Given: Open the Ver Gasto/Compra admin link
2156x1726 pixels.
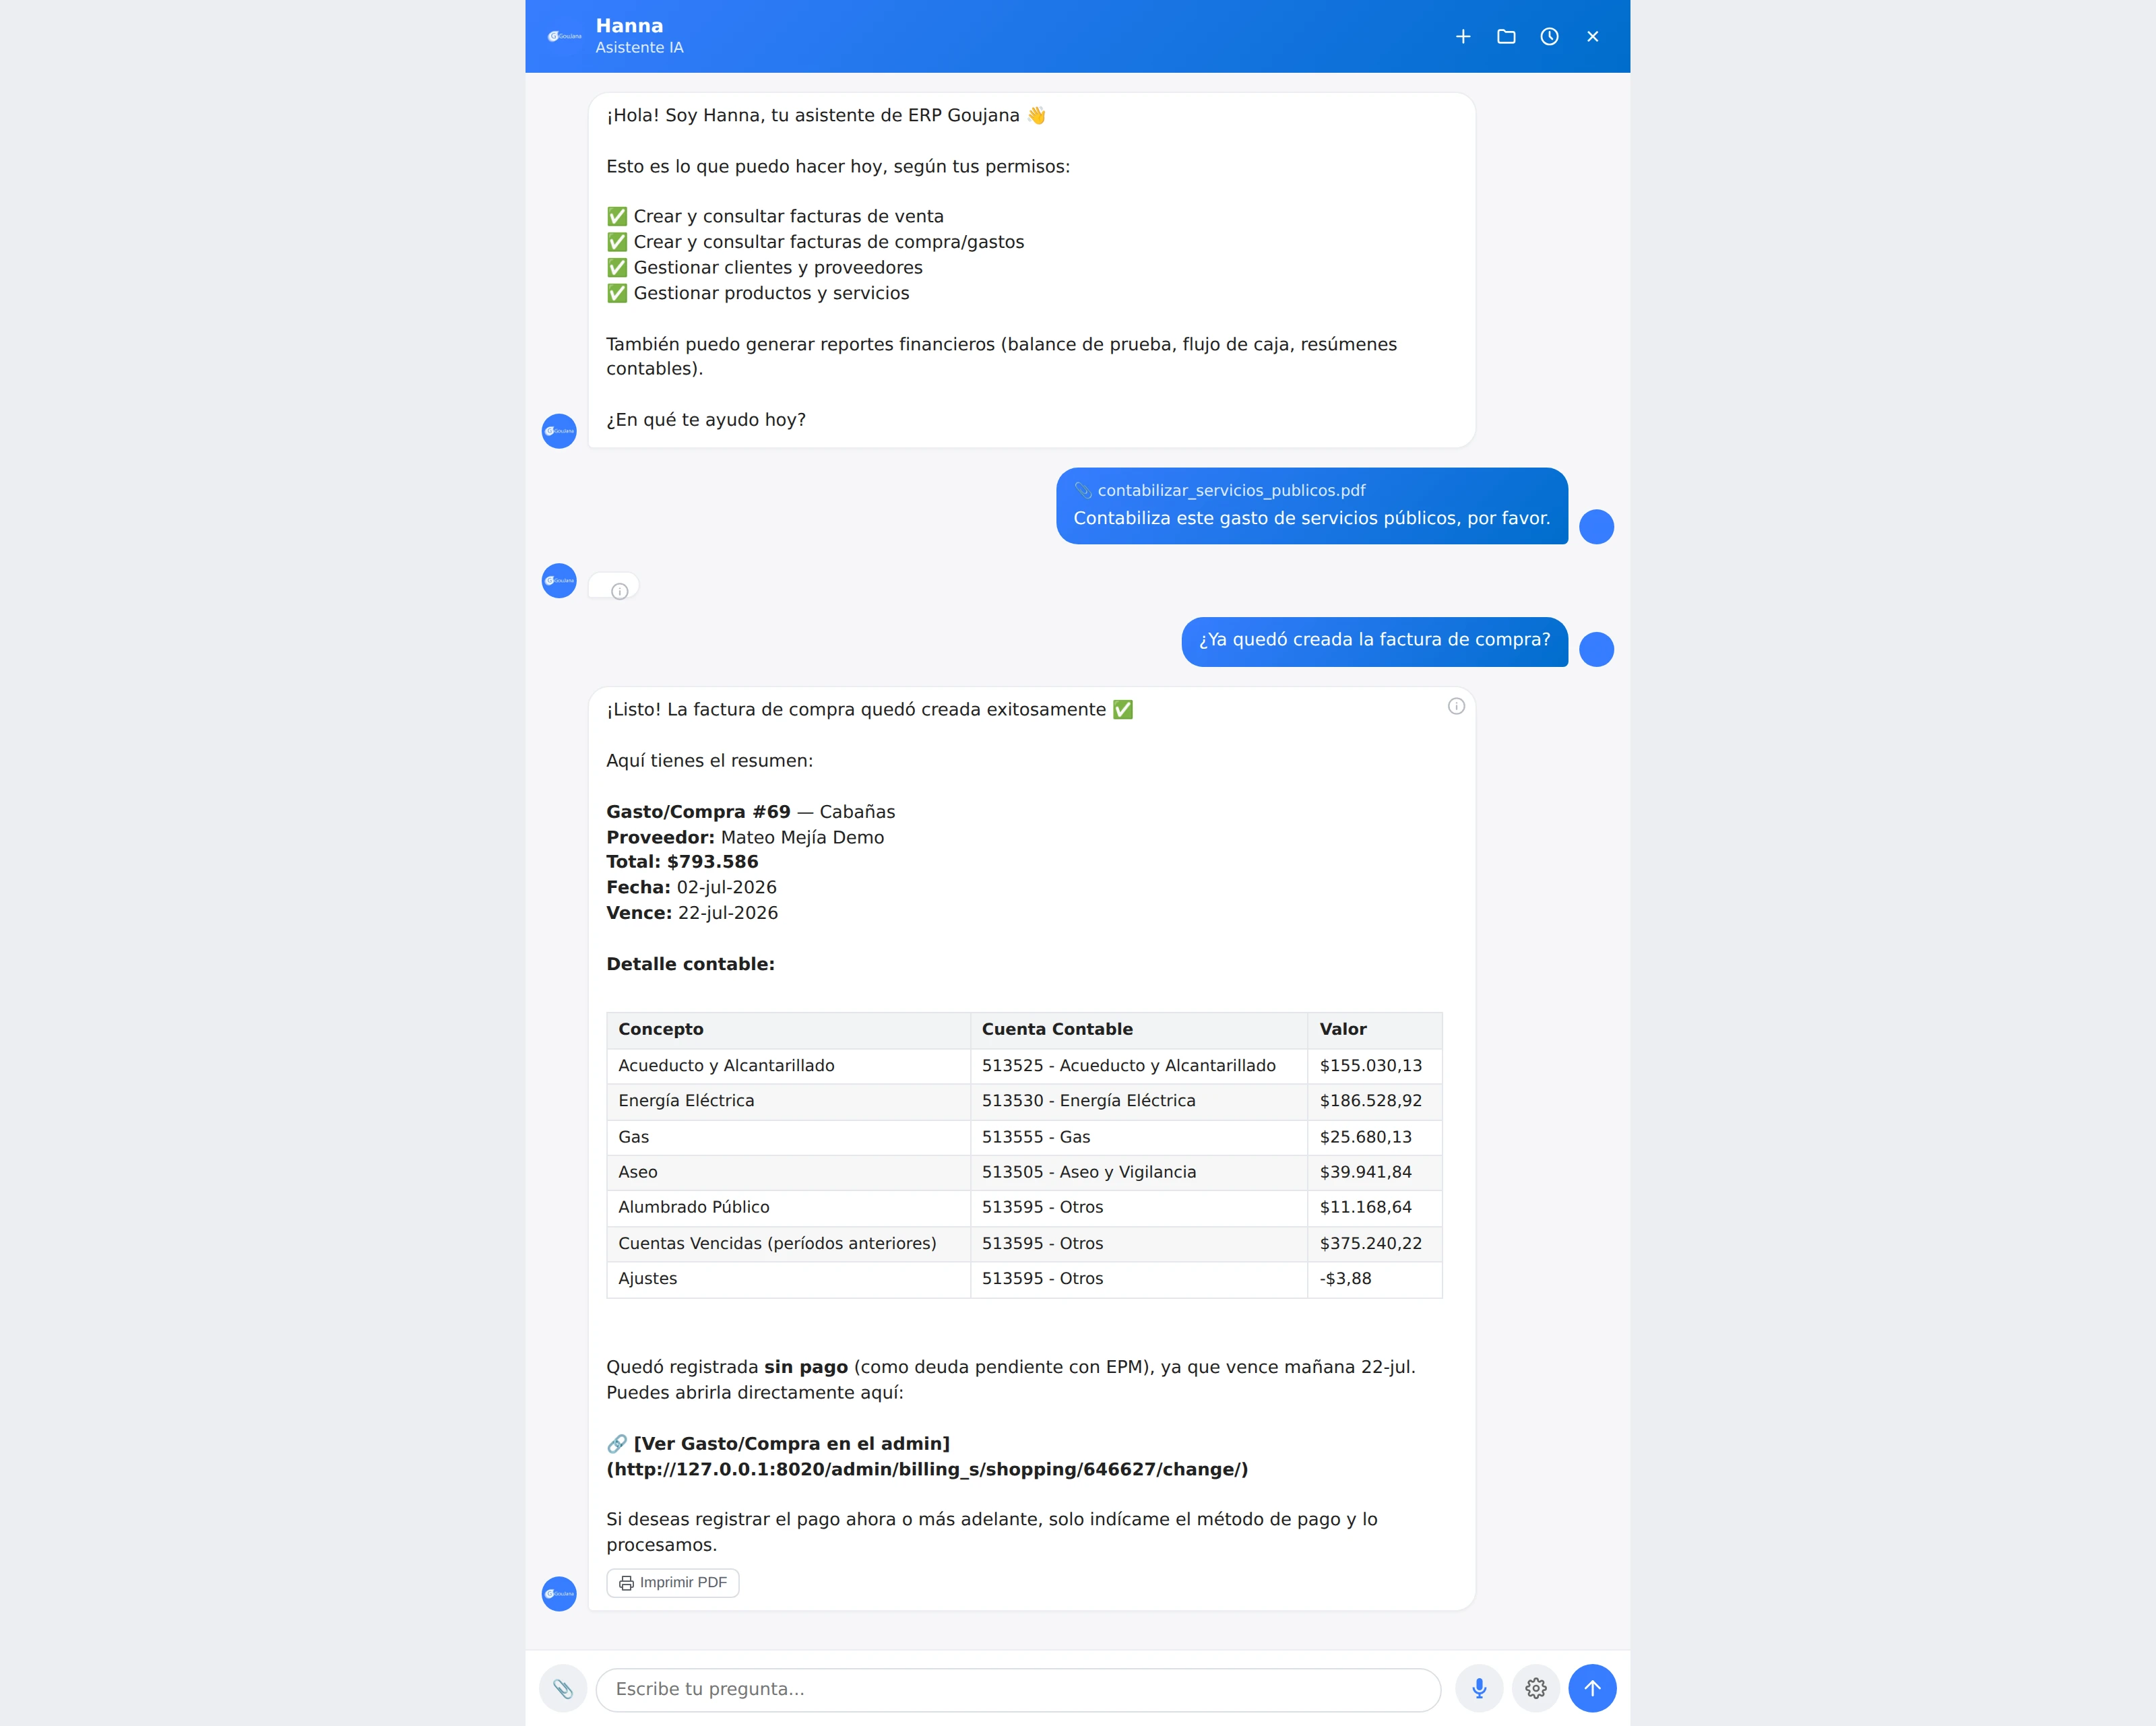Looking at the screenshot, I should click(x=927, y=1456).
